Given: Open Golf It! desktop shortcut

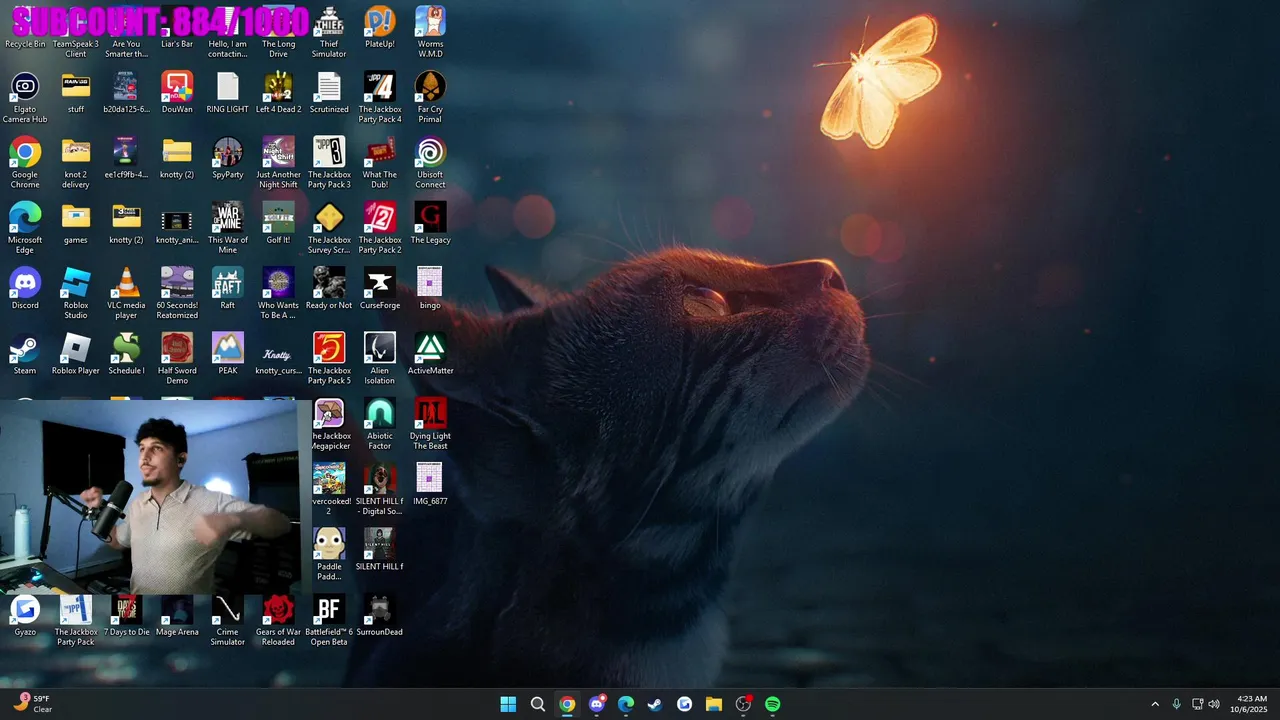Looking at the screenshot, I should pos(278,223).
